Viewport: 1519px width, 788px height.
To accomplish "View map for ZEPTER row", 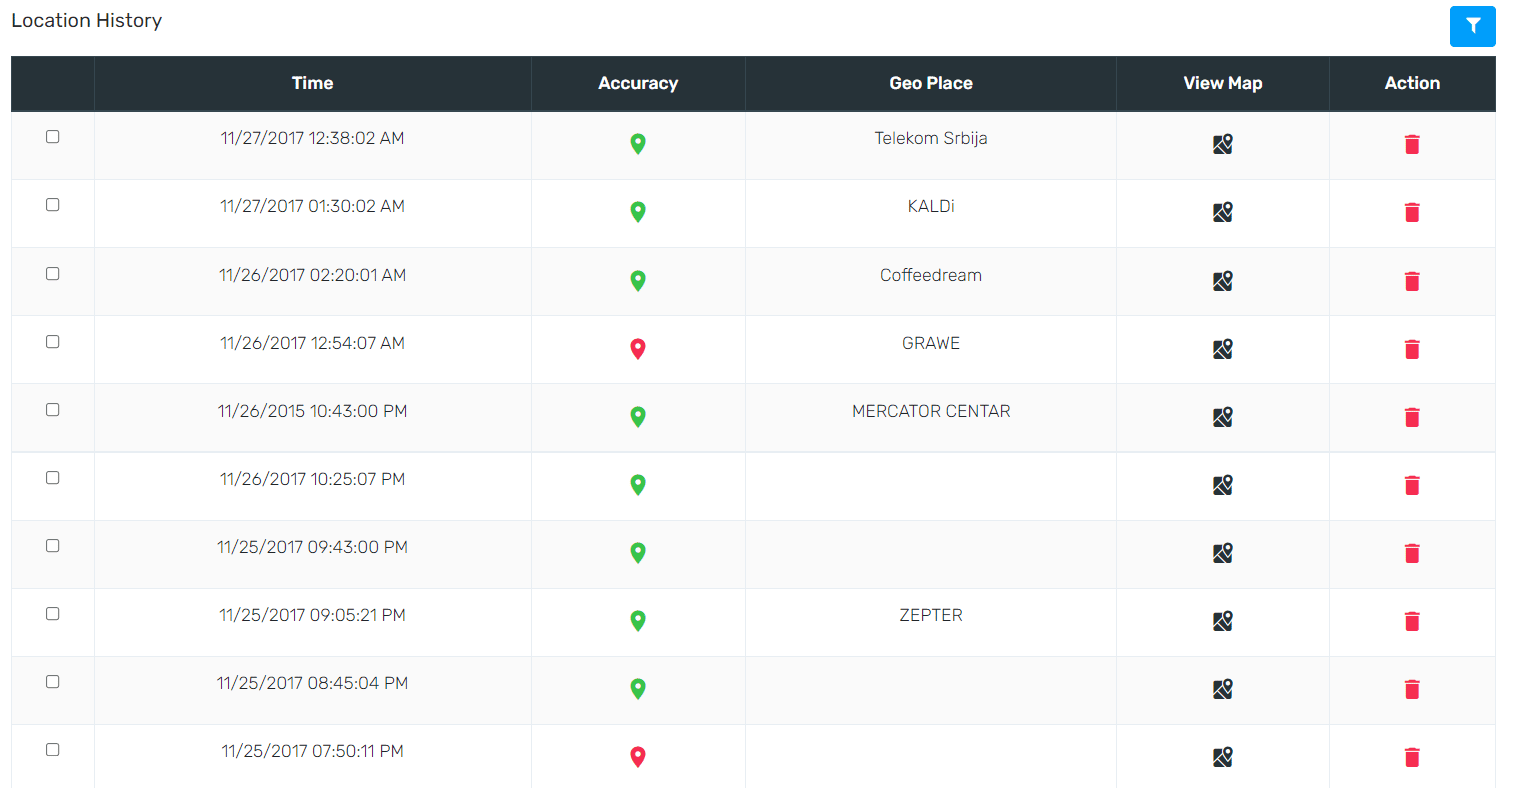I will coord(1223,621).
